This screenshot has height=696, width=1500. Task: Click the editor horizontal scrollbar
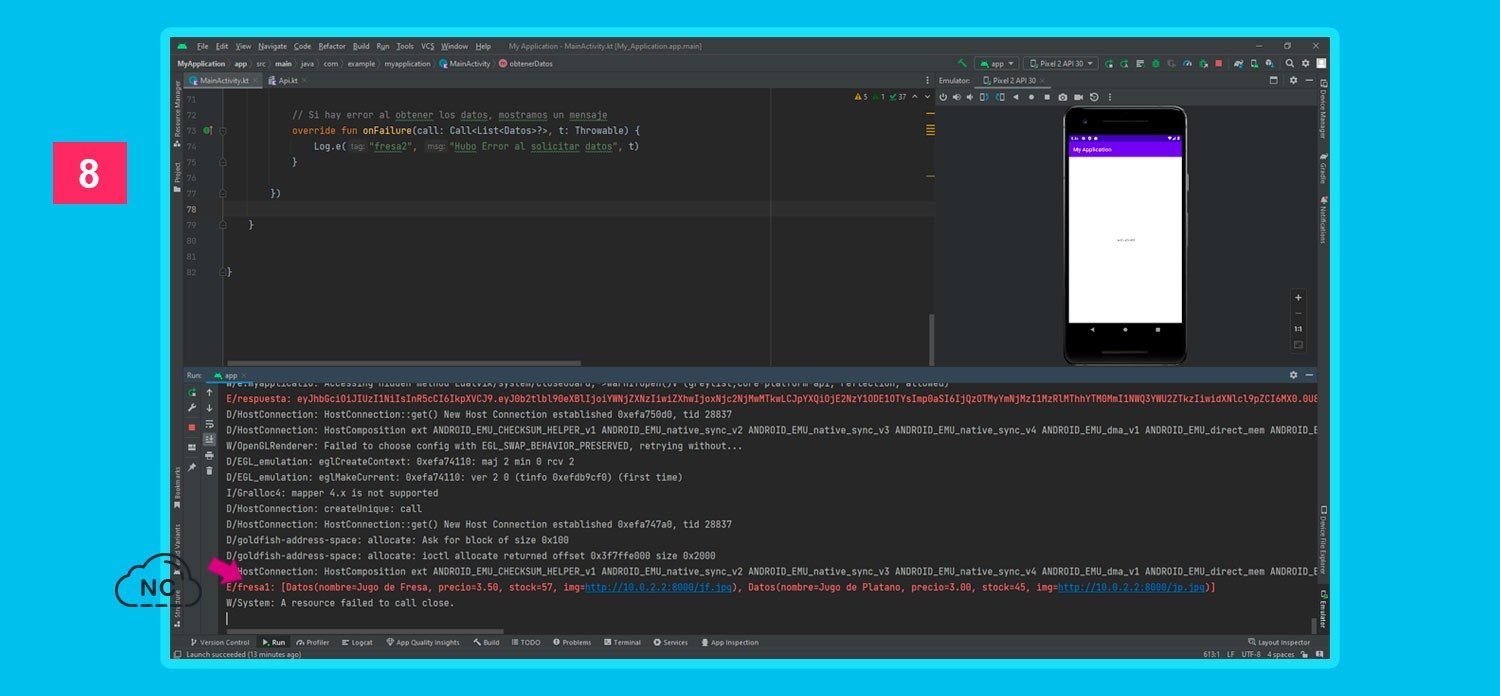coord(404,363)
